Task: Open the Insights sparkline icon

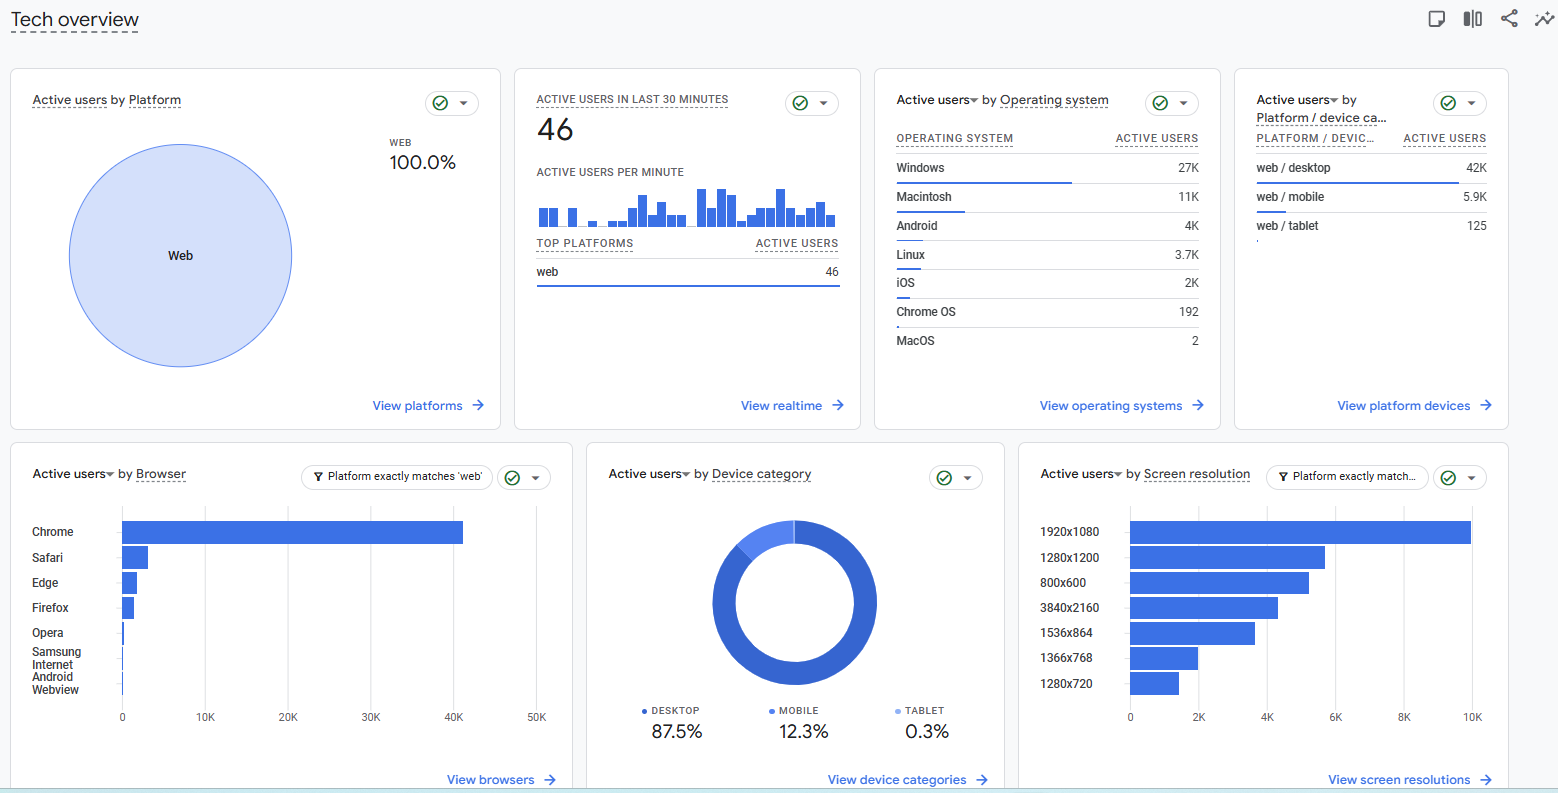Action: click(x=1544, y=19)
